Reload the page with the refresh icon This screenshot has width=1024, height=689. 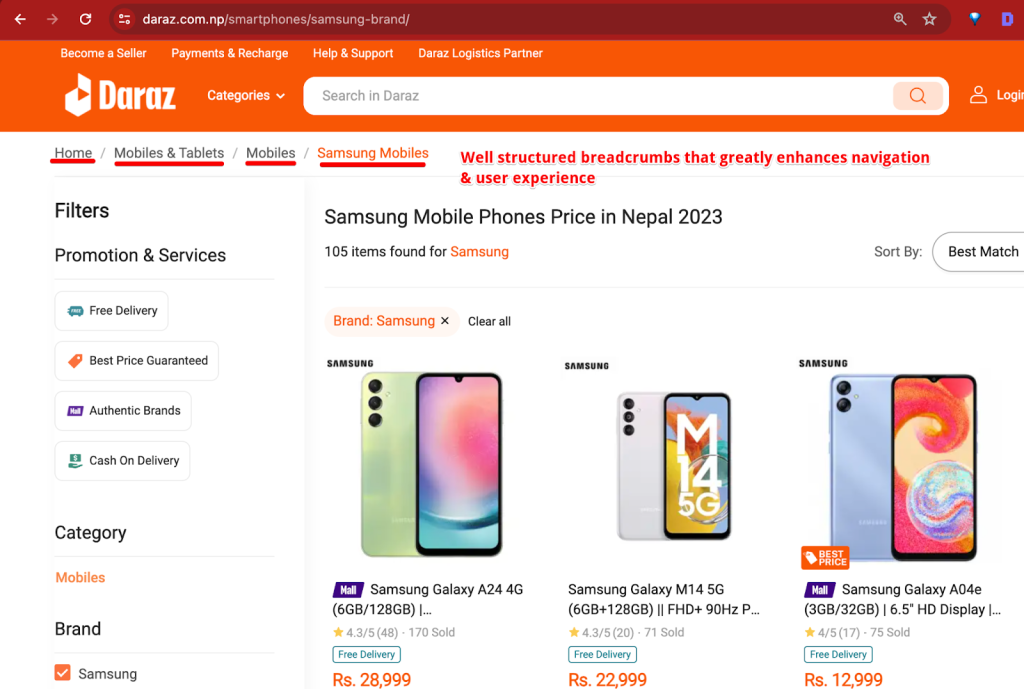tap(86, 19)
